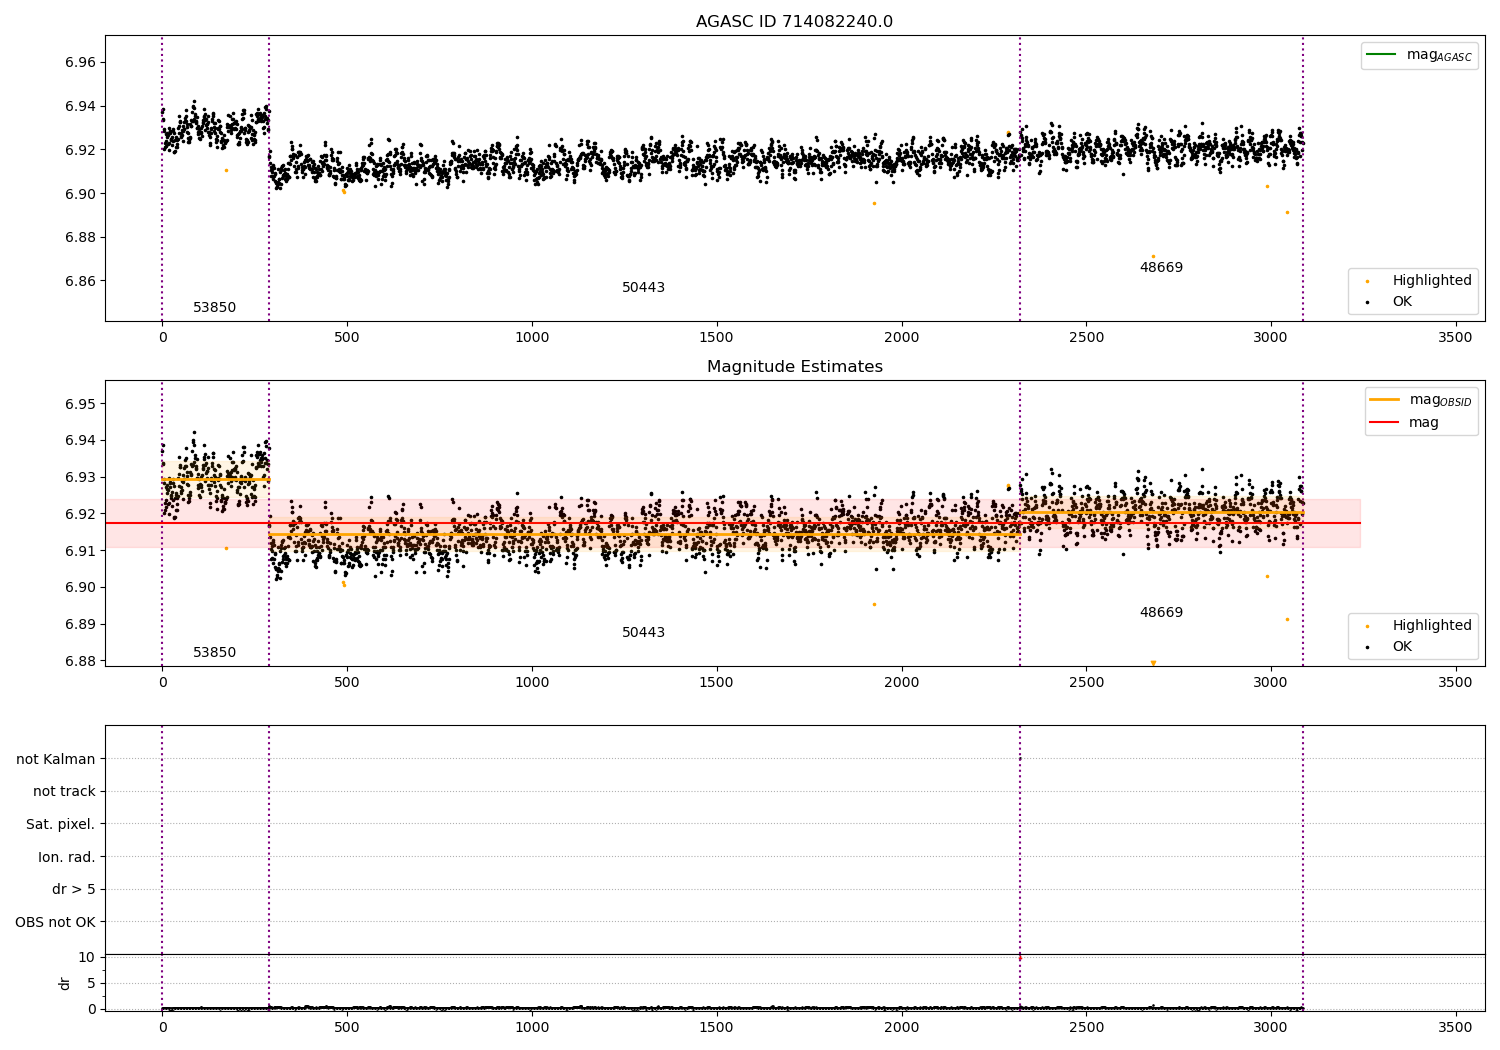Click the 6.89 y-axis tick label

[80, 624]
